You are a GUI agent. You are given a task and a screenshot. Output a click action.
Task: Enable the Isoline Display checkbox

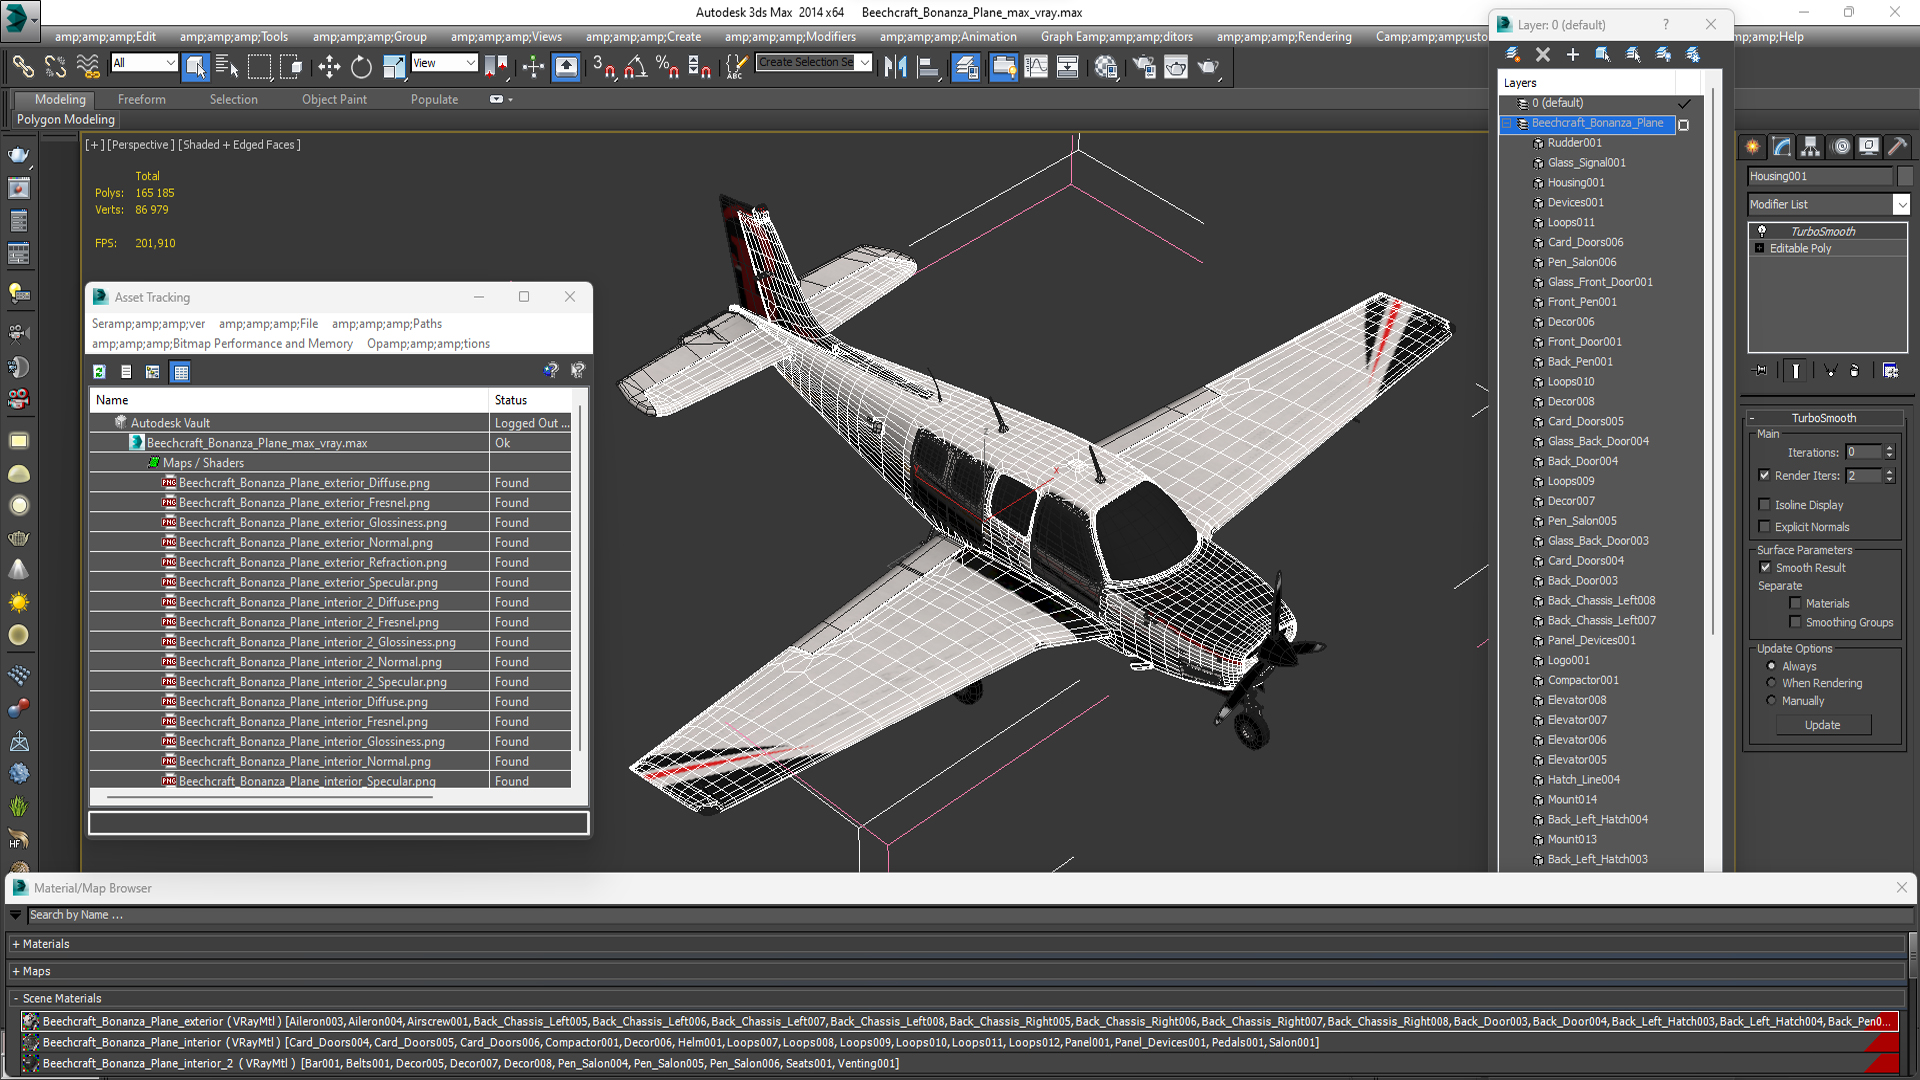pos(1765,505)
